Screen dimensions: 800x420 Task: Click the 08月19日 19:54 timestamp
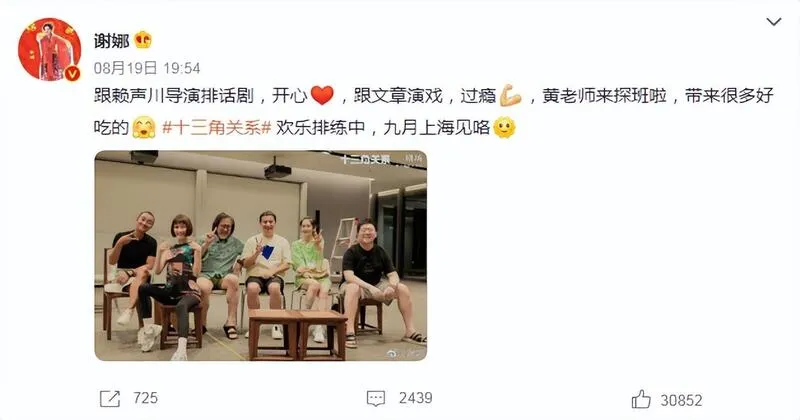point(147,68)
